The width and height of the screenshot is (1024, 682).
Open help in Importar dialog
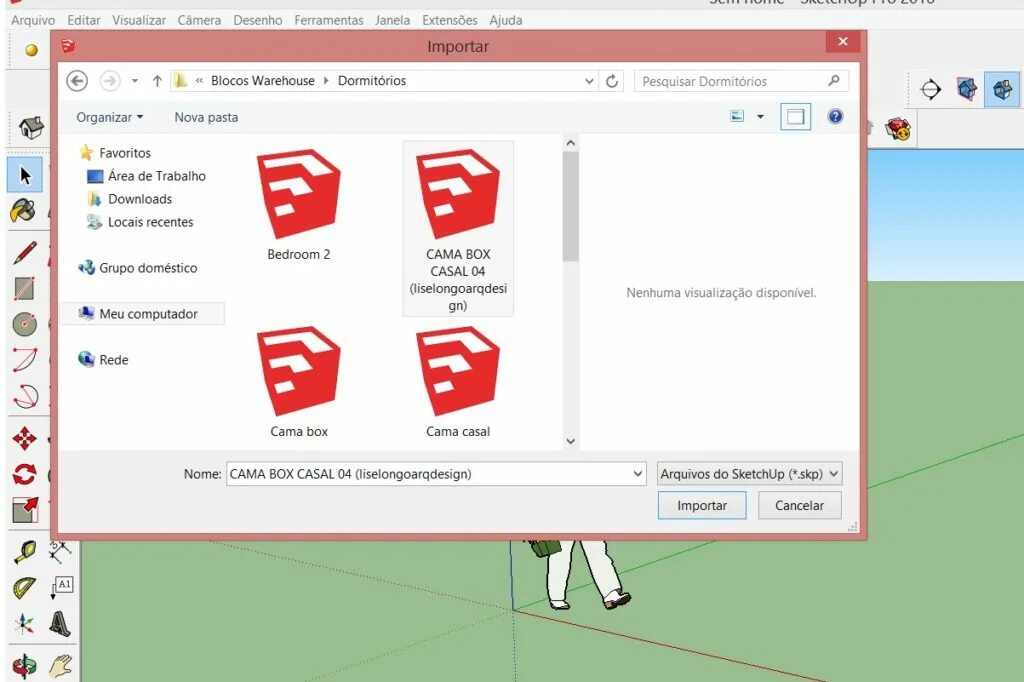pyautogui.click(x=835, y=116)
